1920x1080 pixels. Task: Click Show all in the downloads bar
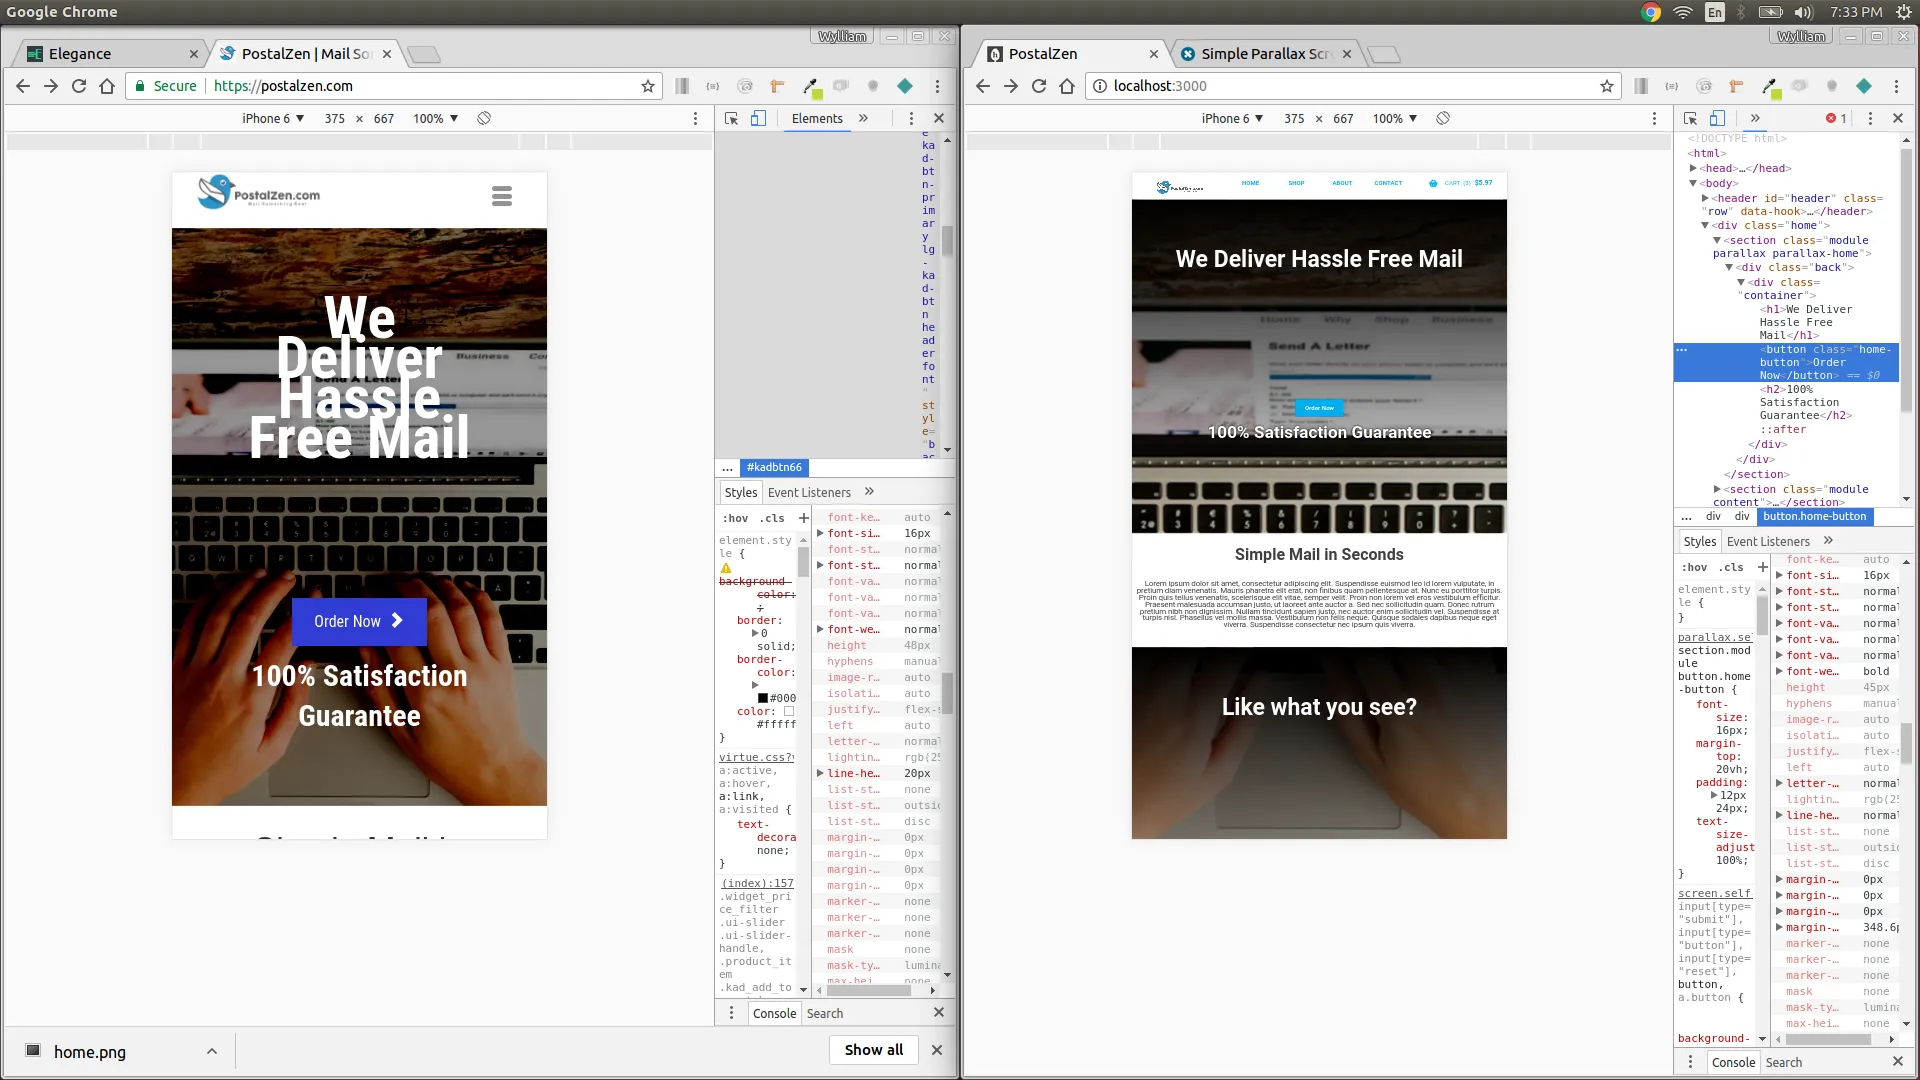click(873, 1050)
